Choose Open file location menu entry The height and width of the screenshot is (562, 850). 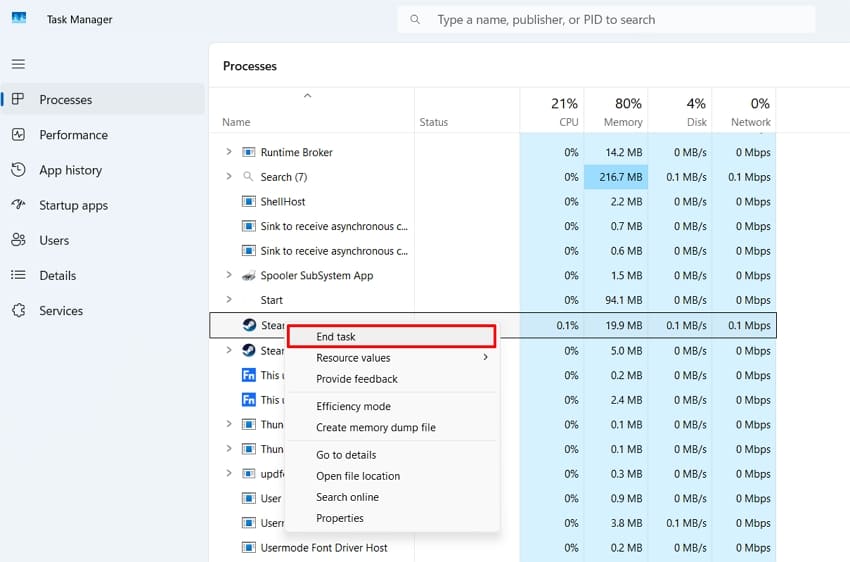[x=391, y=476]
